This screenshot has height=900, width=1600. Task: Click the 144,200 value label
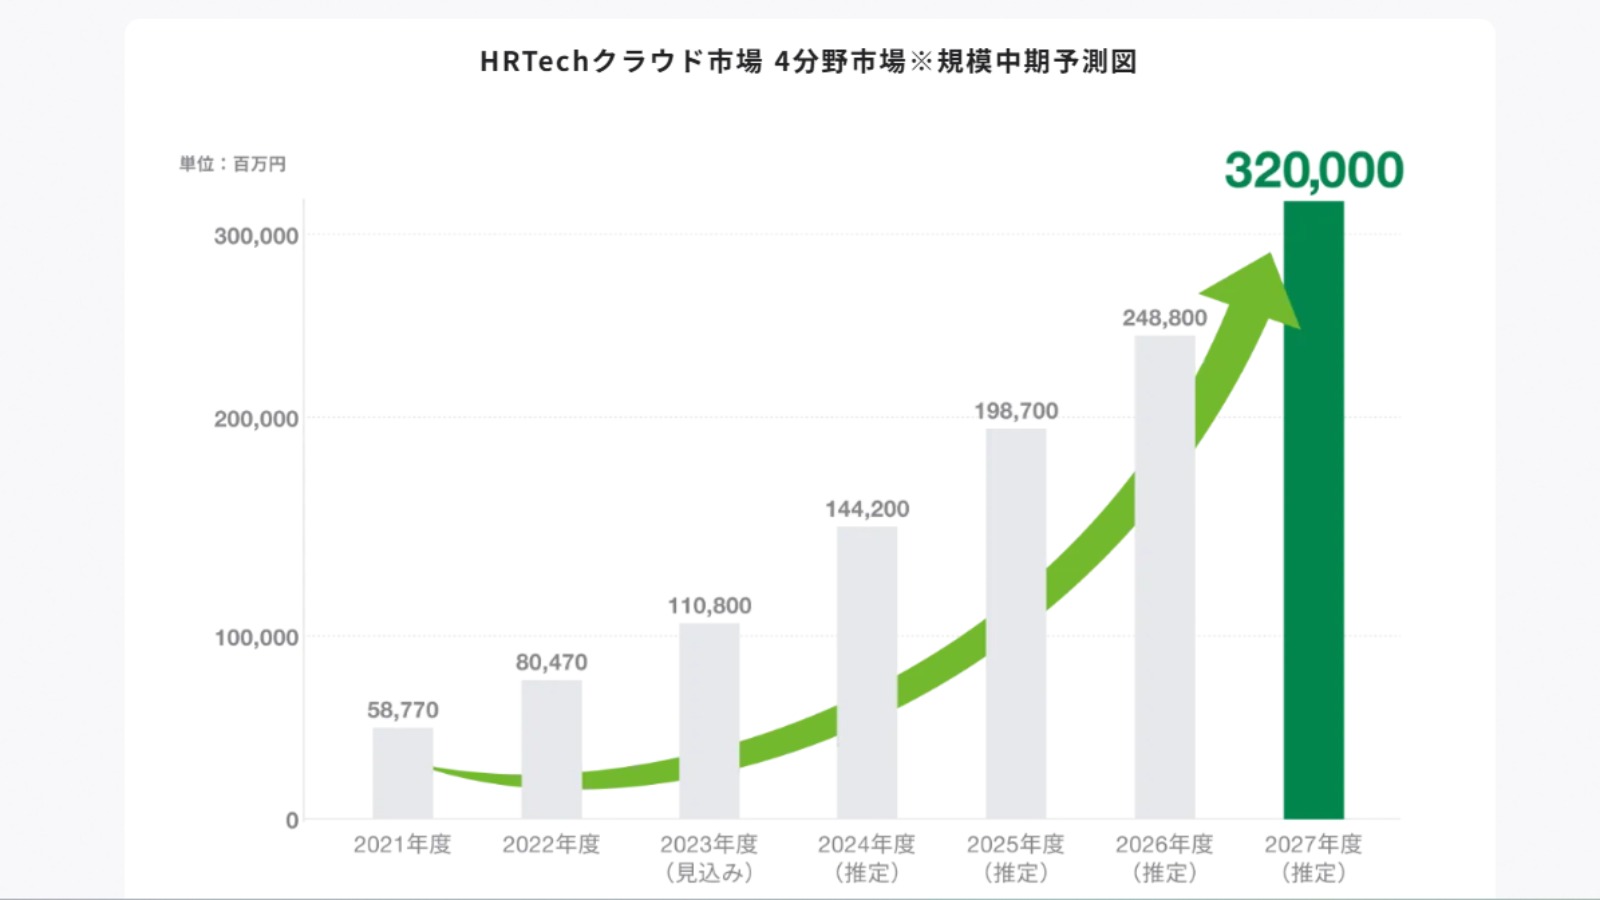pos(866,509)
